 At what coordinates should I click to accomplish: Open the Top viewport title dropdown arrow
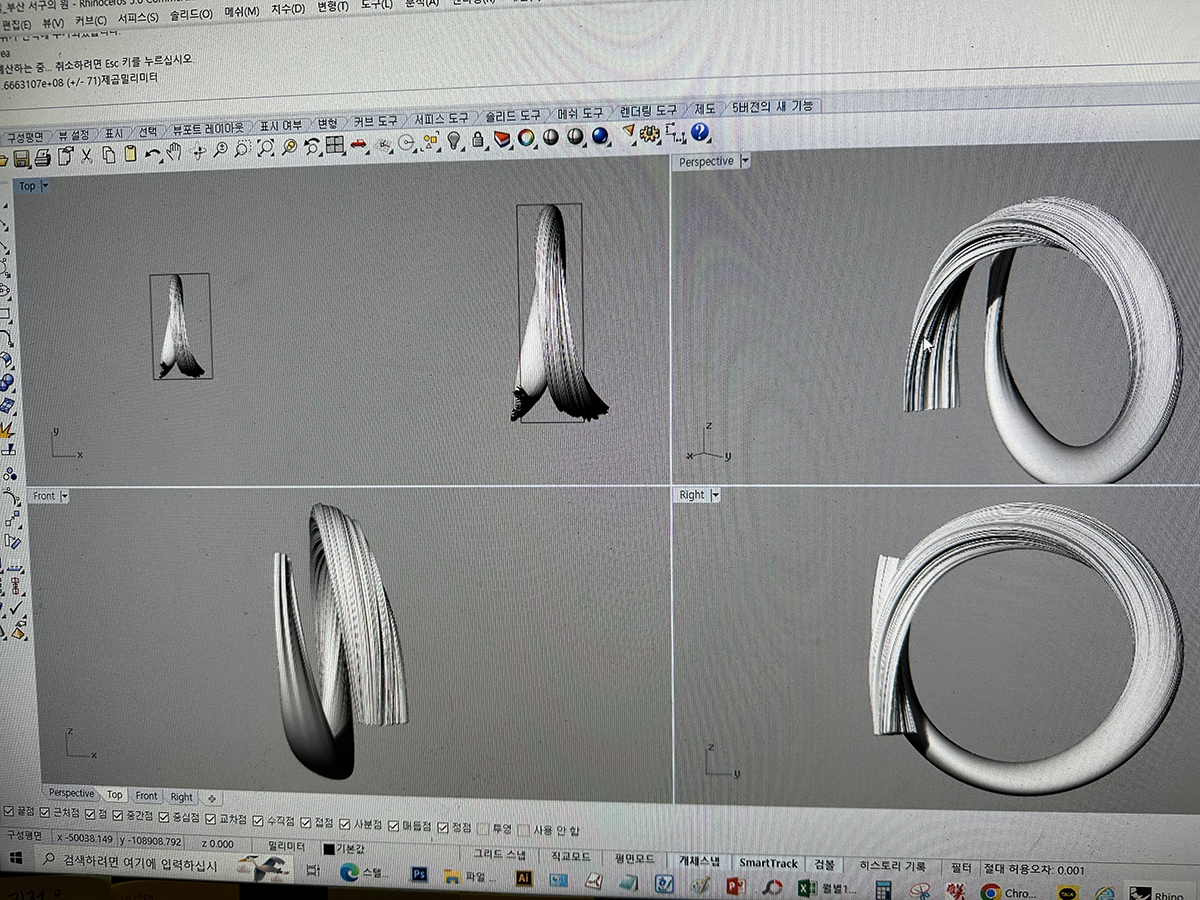(x=46, y=186)
